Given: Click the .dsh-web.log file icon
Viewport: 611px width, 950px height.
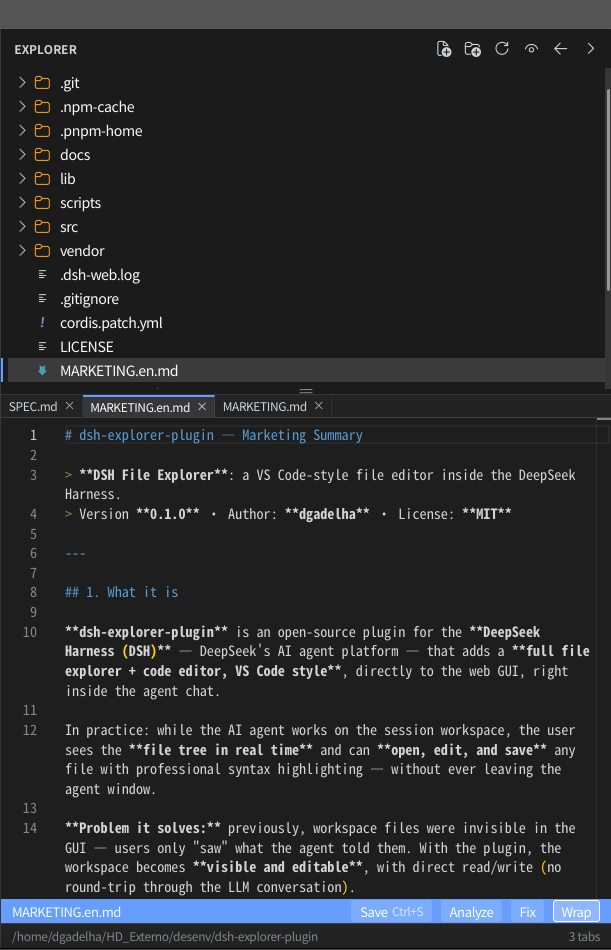Looking at the screenshot, I should [42, 274].
